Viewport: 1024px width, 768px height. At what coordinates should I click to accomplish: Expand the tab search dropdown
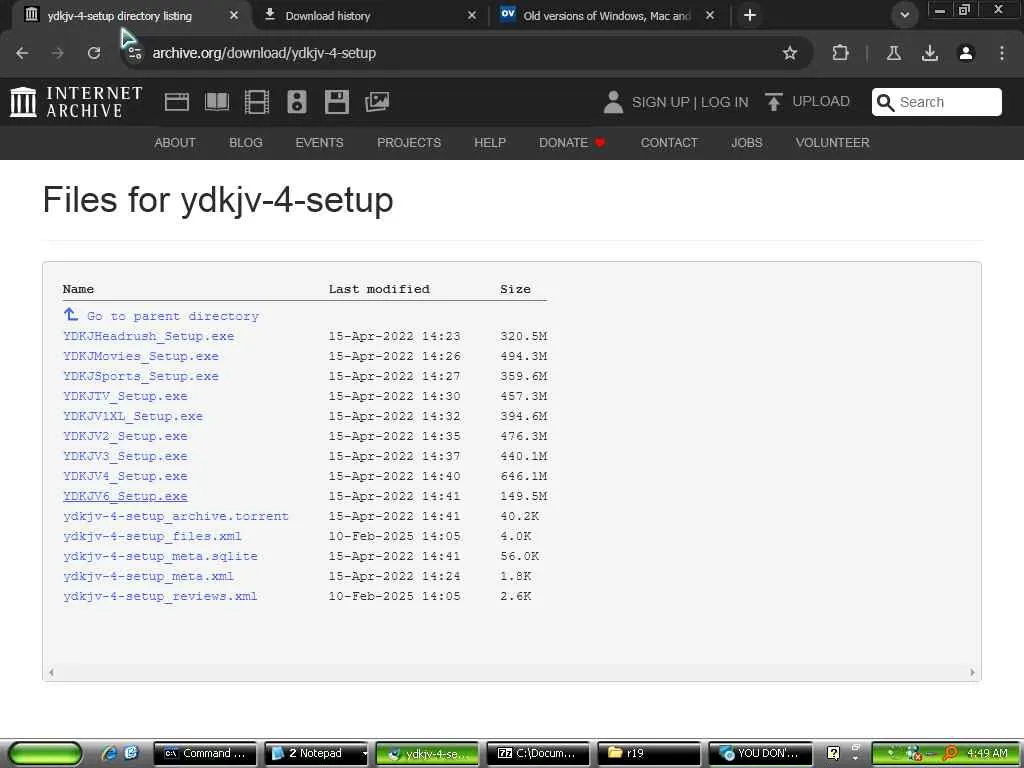tap(904, 15)
